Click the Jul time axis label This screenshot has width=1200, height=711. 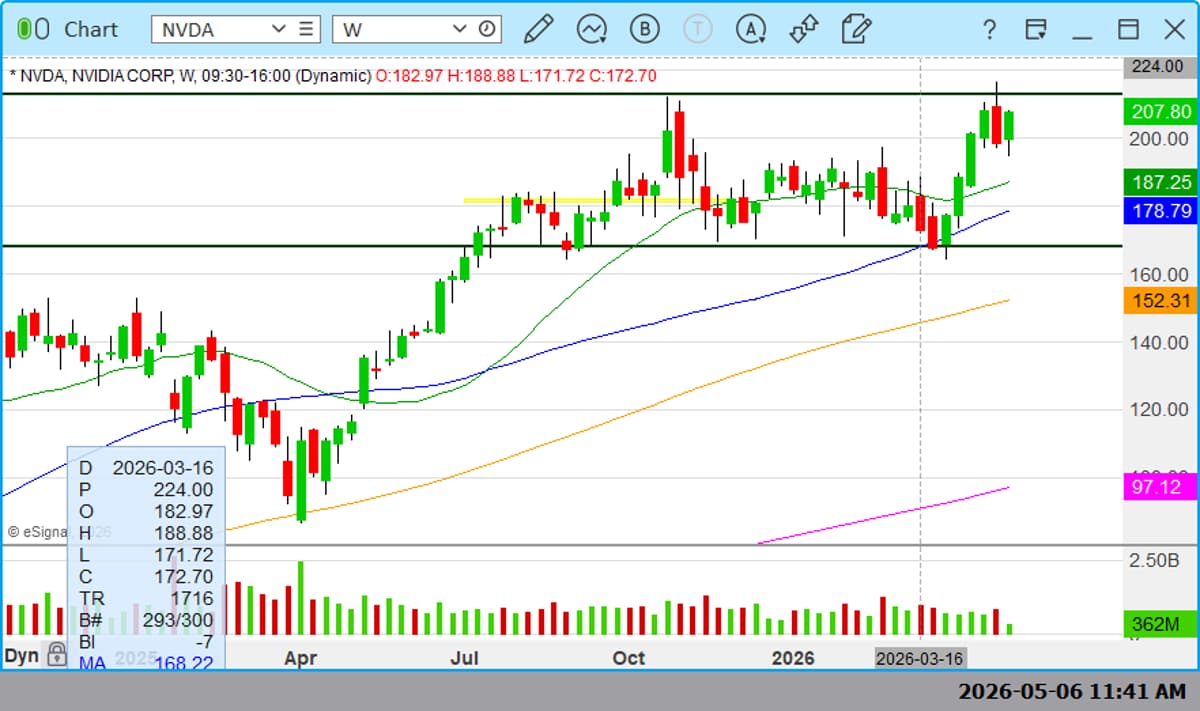point(464,658)
